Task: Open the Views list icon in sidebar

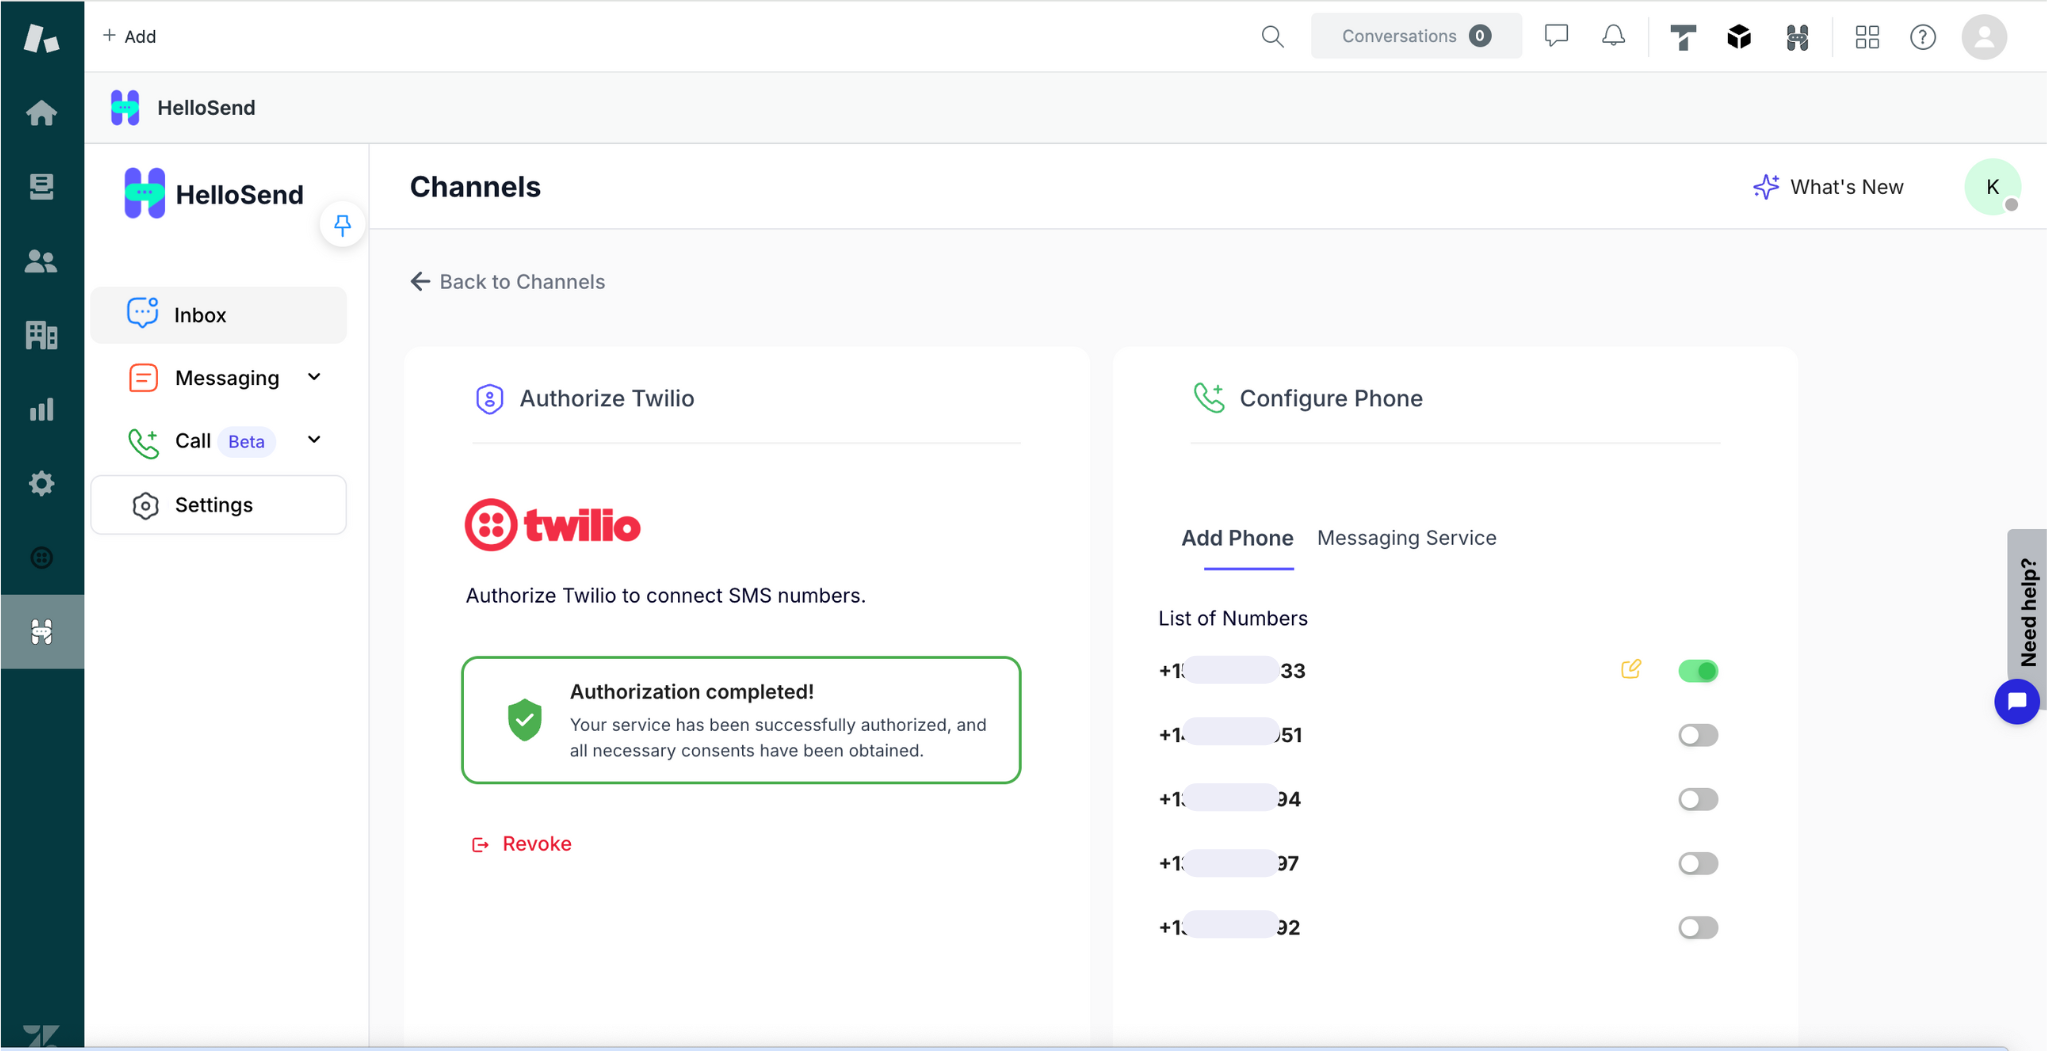Action: point(41,187)
